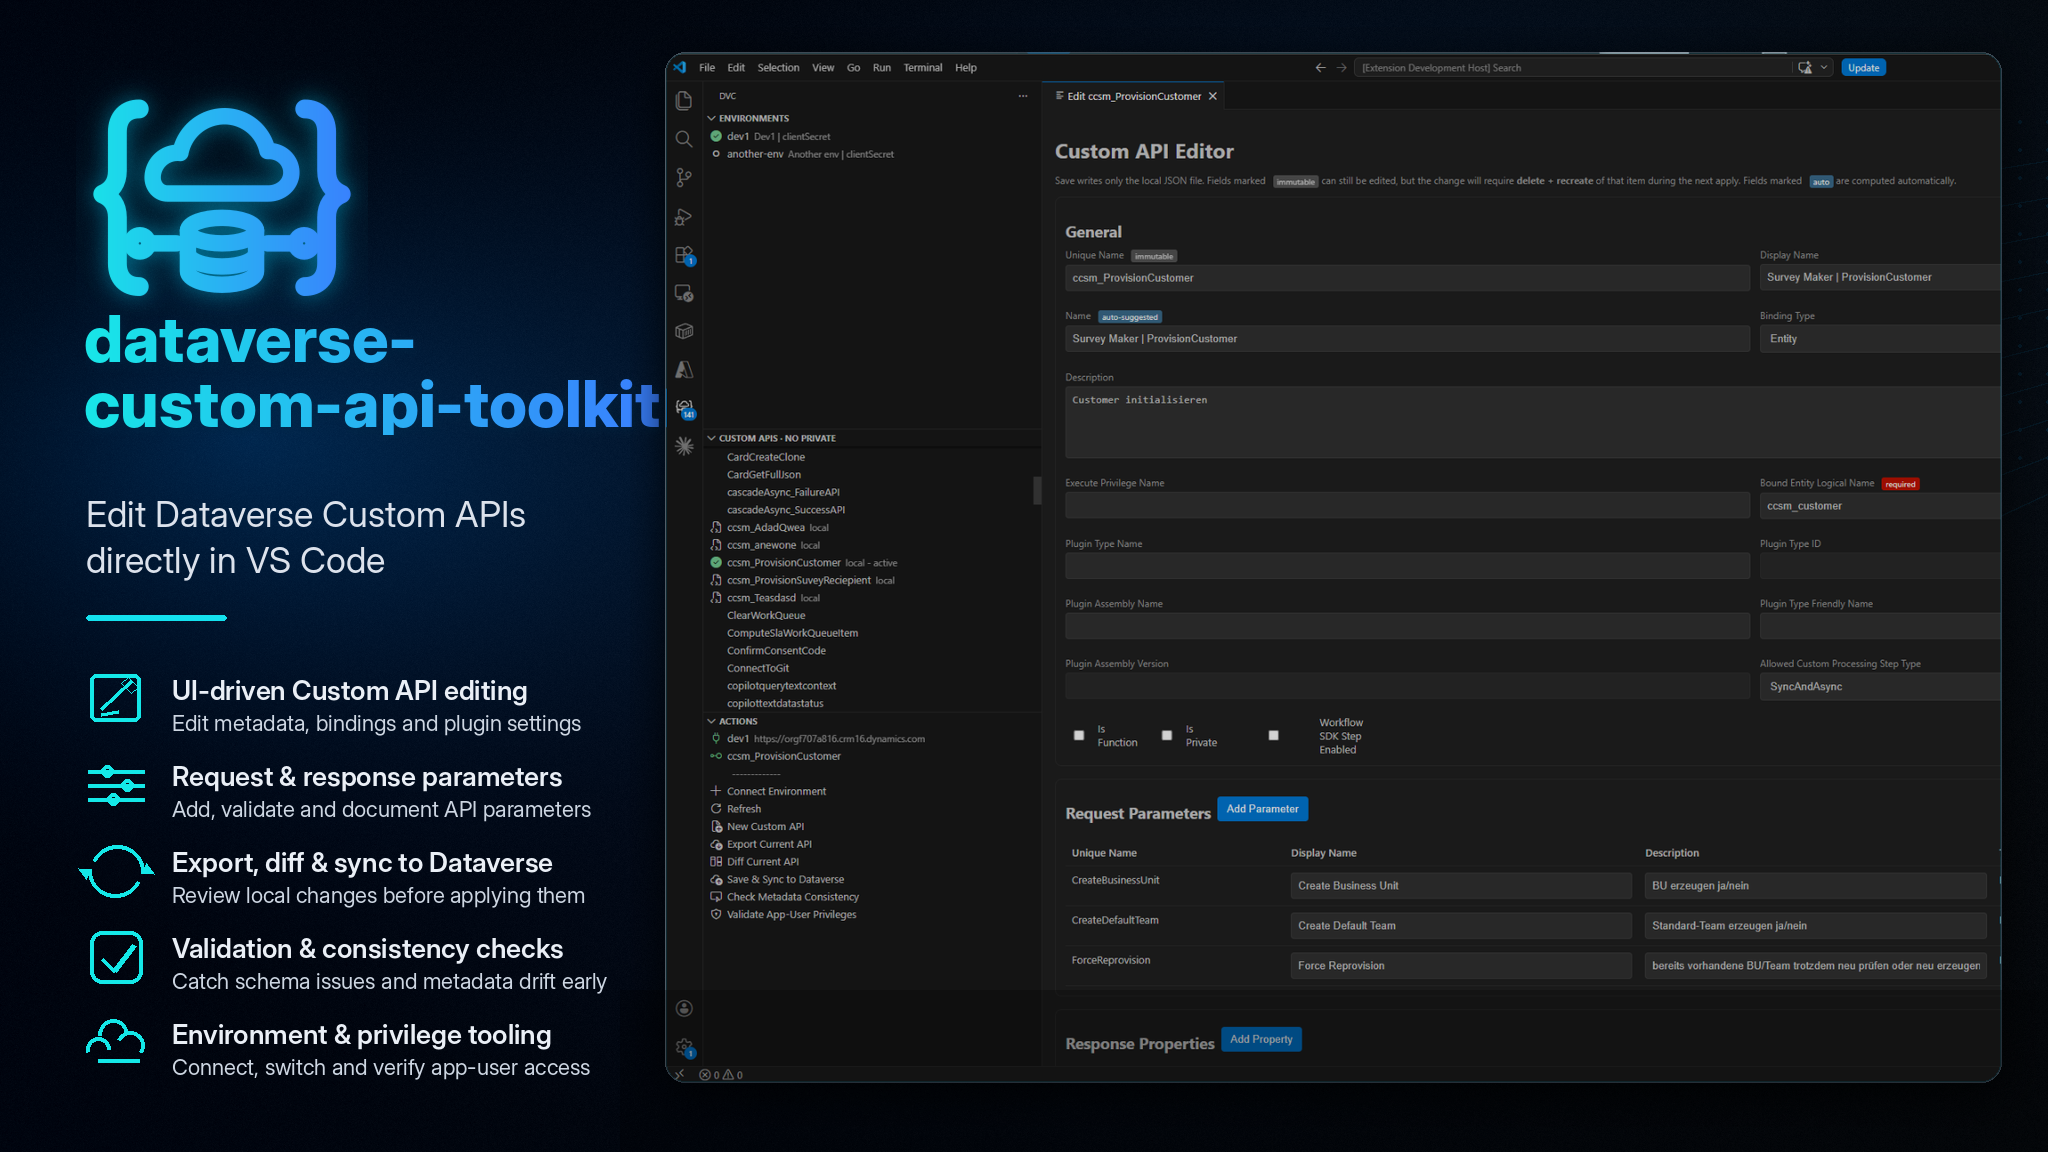This screenshot has width=2048, height=1152.
Task: Click the VS Code logo in the title bar
Action: coord(680,67)
